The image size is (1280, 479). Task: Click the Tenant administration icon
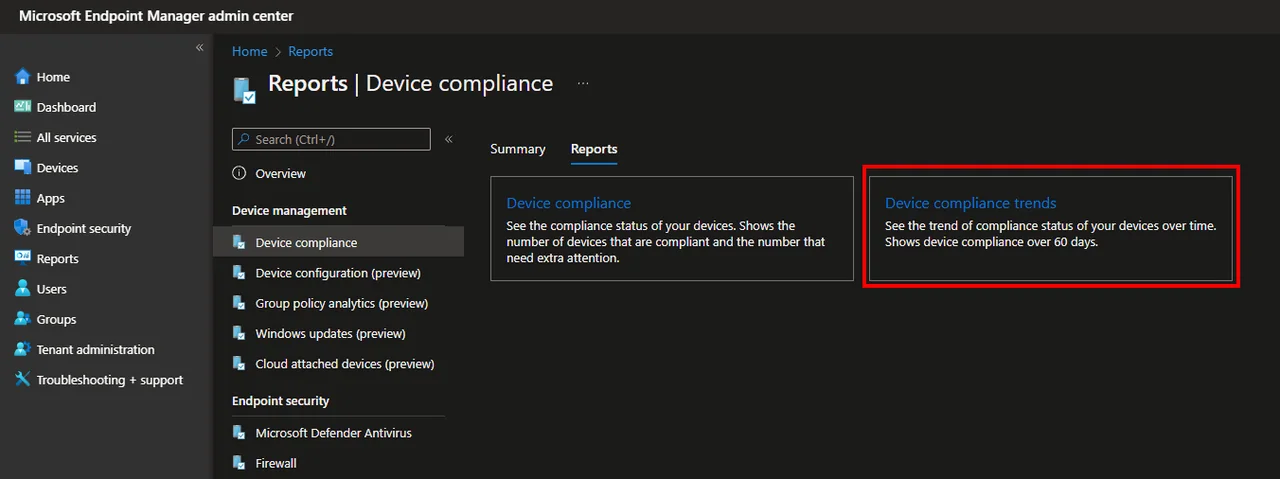click(x=22, y=349)
